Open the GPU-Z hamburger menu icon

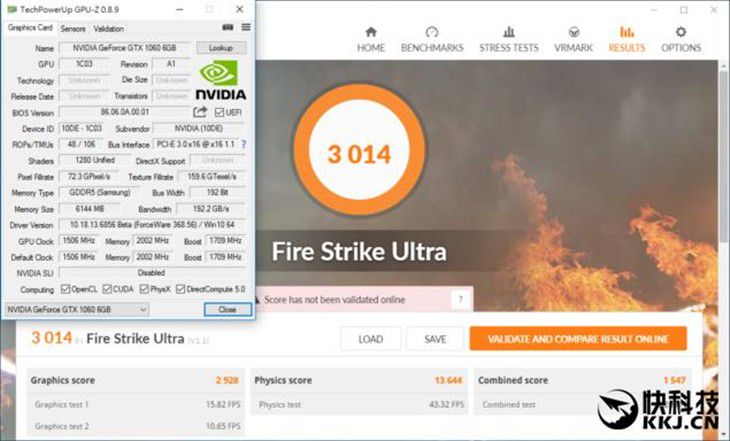point(246,27)
